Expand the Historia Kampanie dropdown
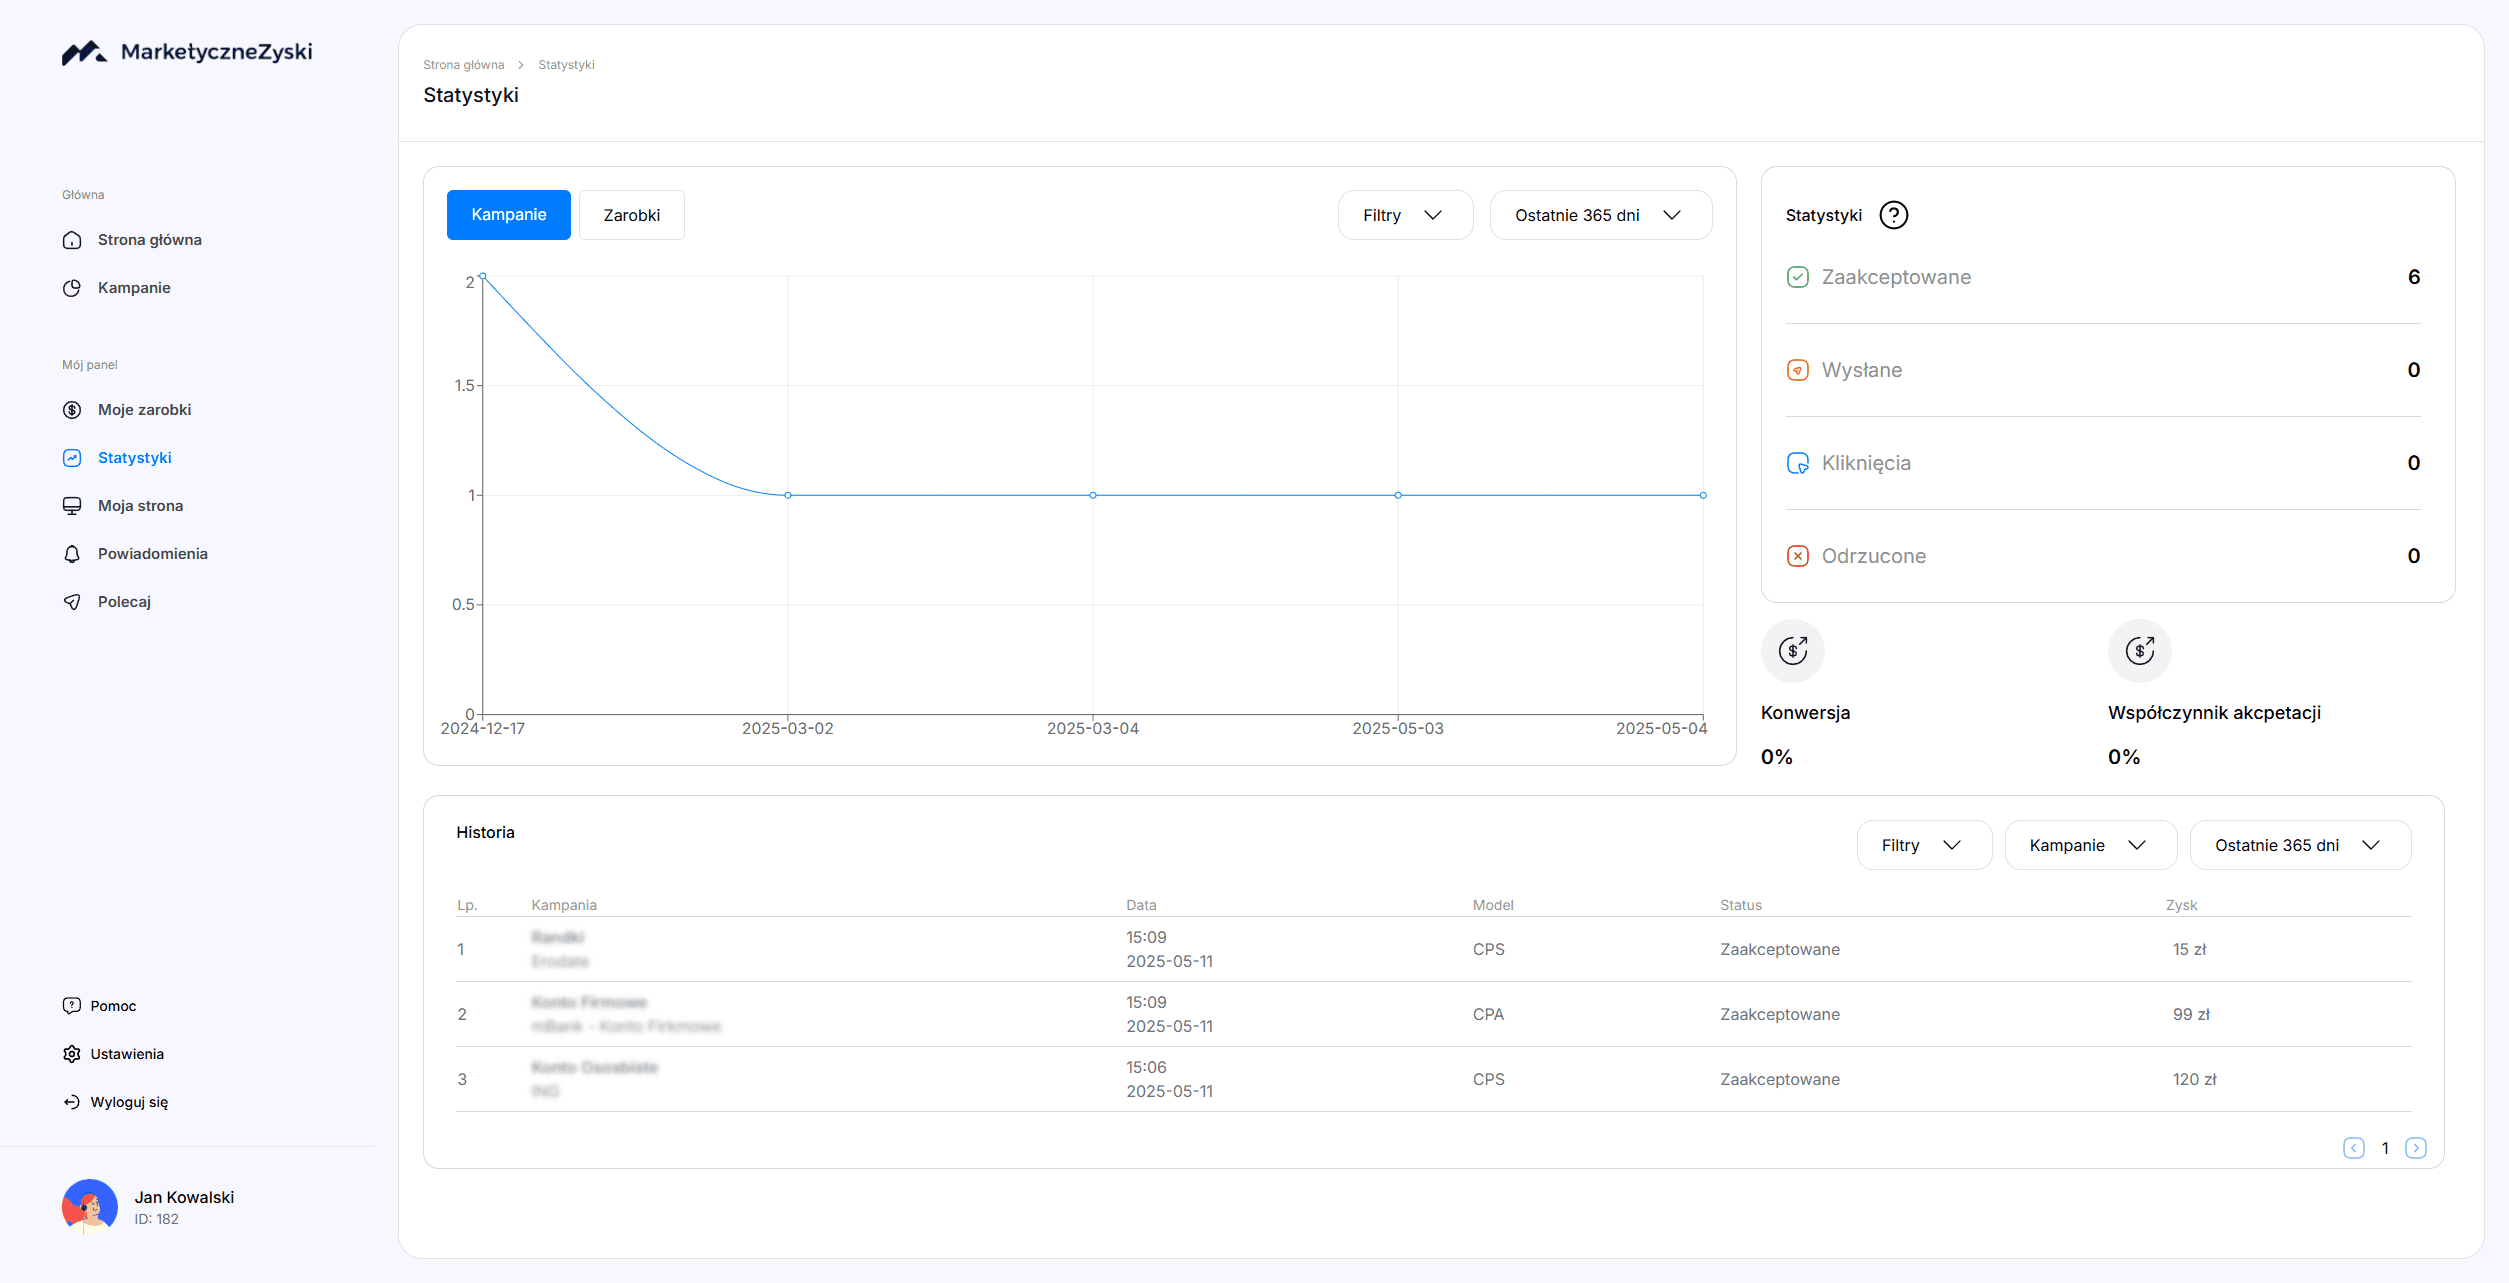 [2089, 845]
